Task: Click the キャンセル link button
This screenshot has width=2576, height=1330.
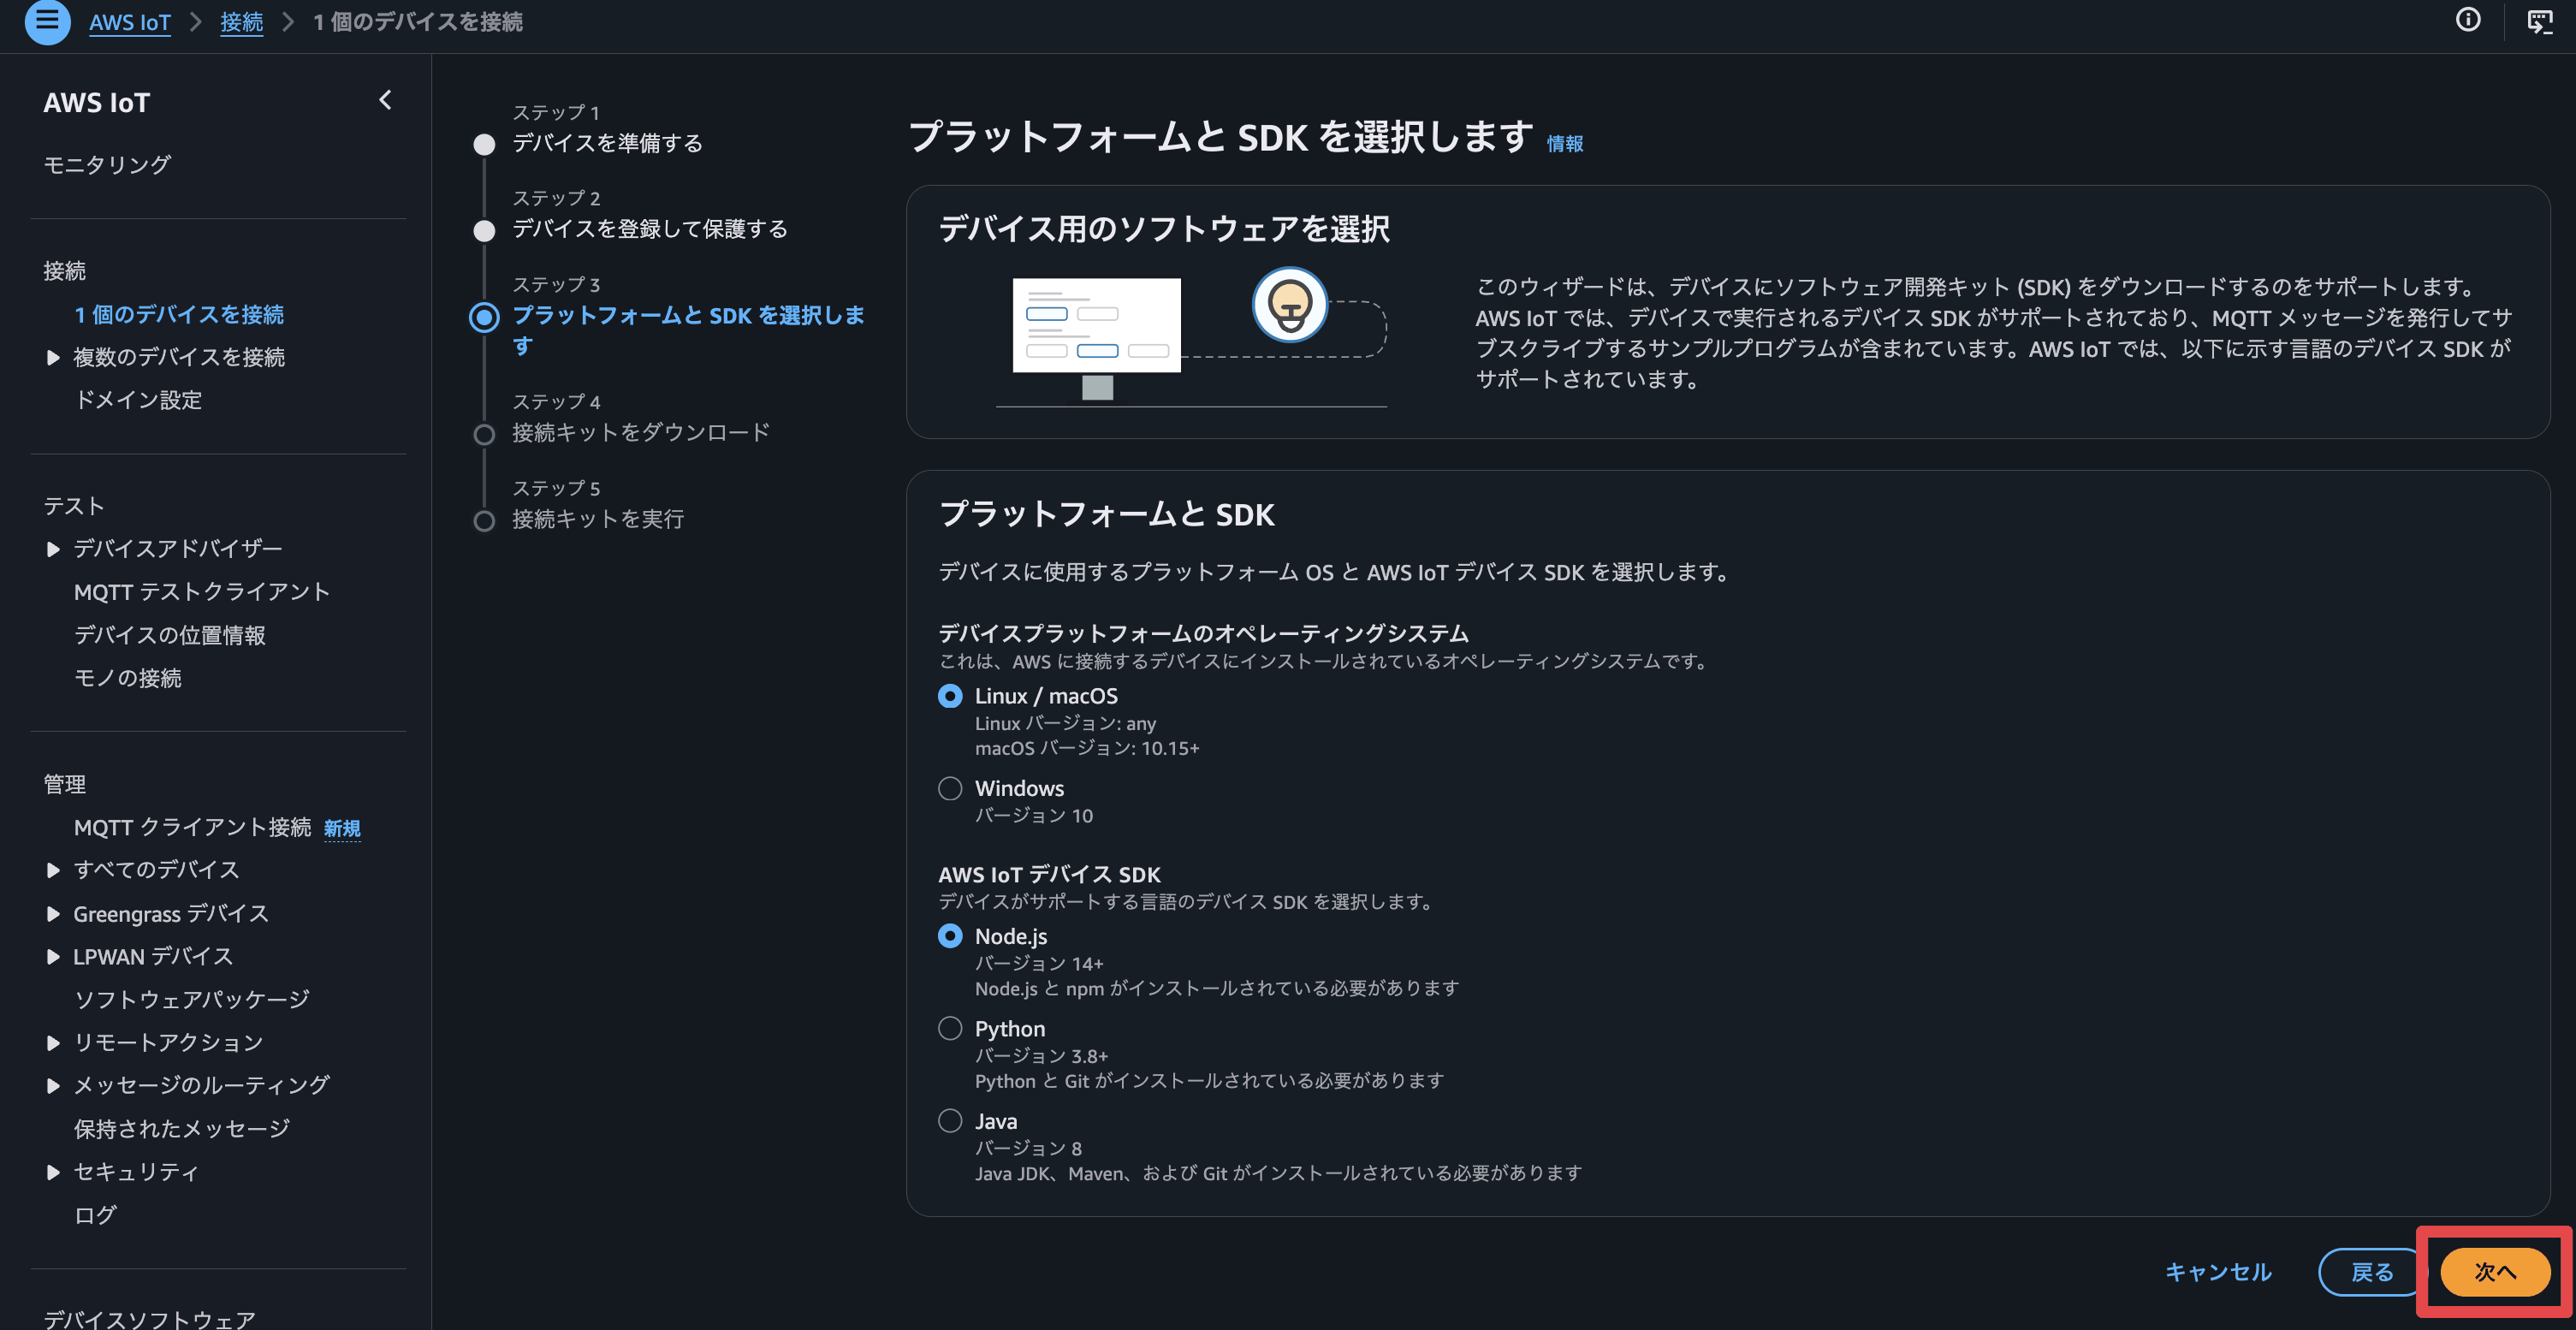Action: pos(2218,1272)
